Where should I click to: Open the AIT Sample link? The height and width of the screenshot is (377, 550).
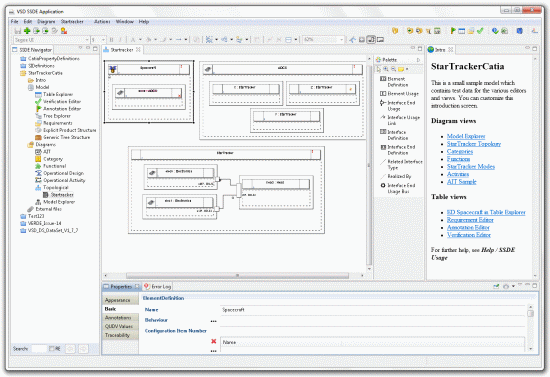462,182
